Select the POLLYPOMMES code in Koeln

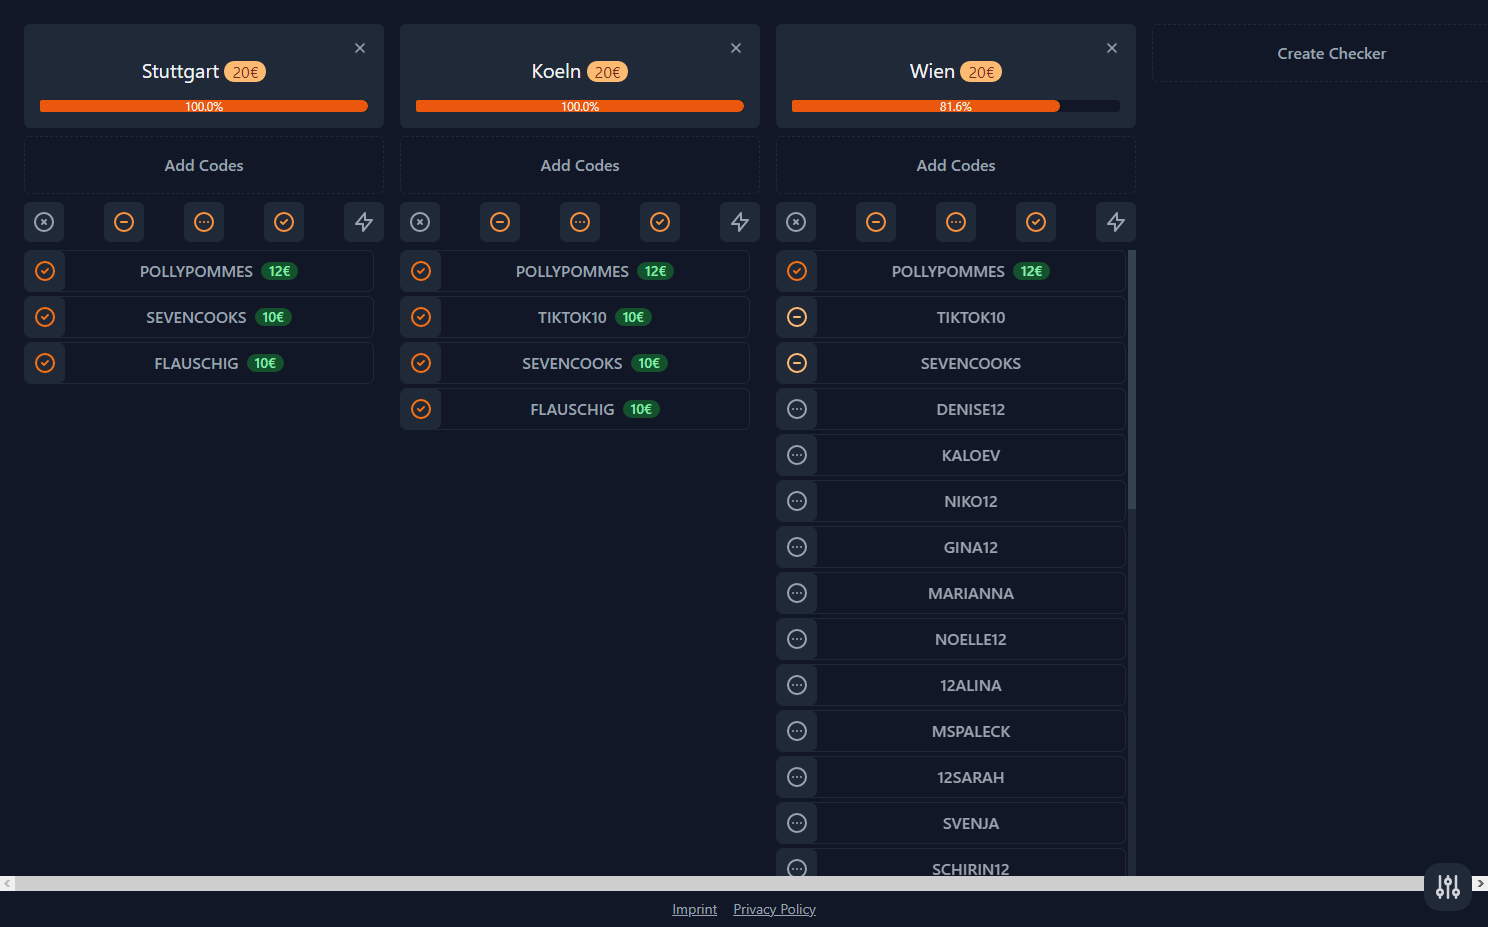(x=594, y=271)
